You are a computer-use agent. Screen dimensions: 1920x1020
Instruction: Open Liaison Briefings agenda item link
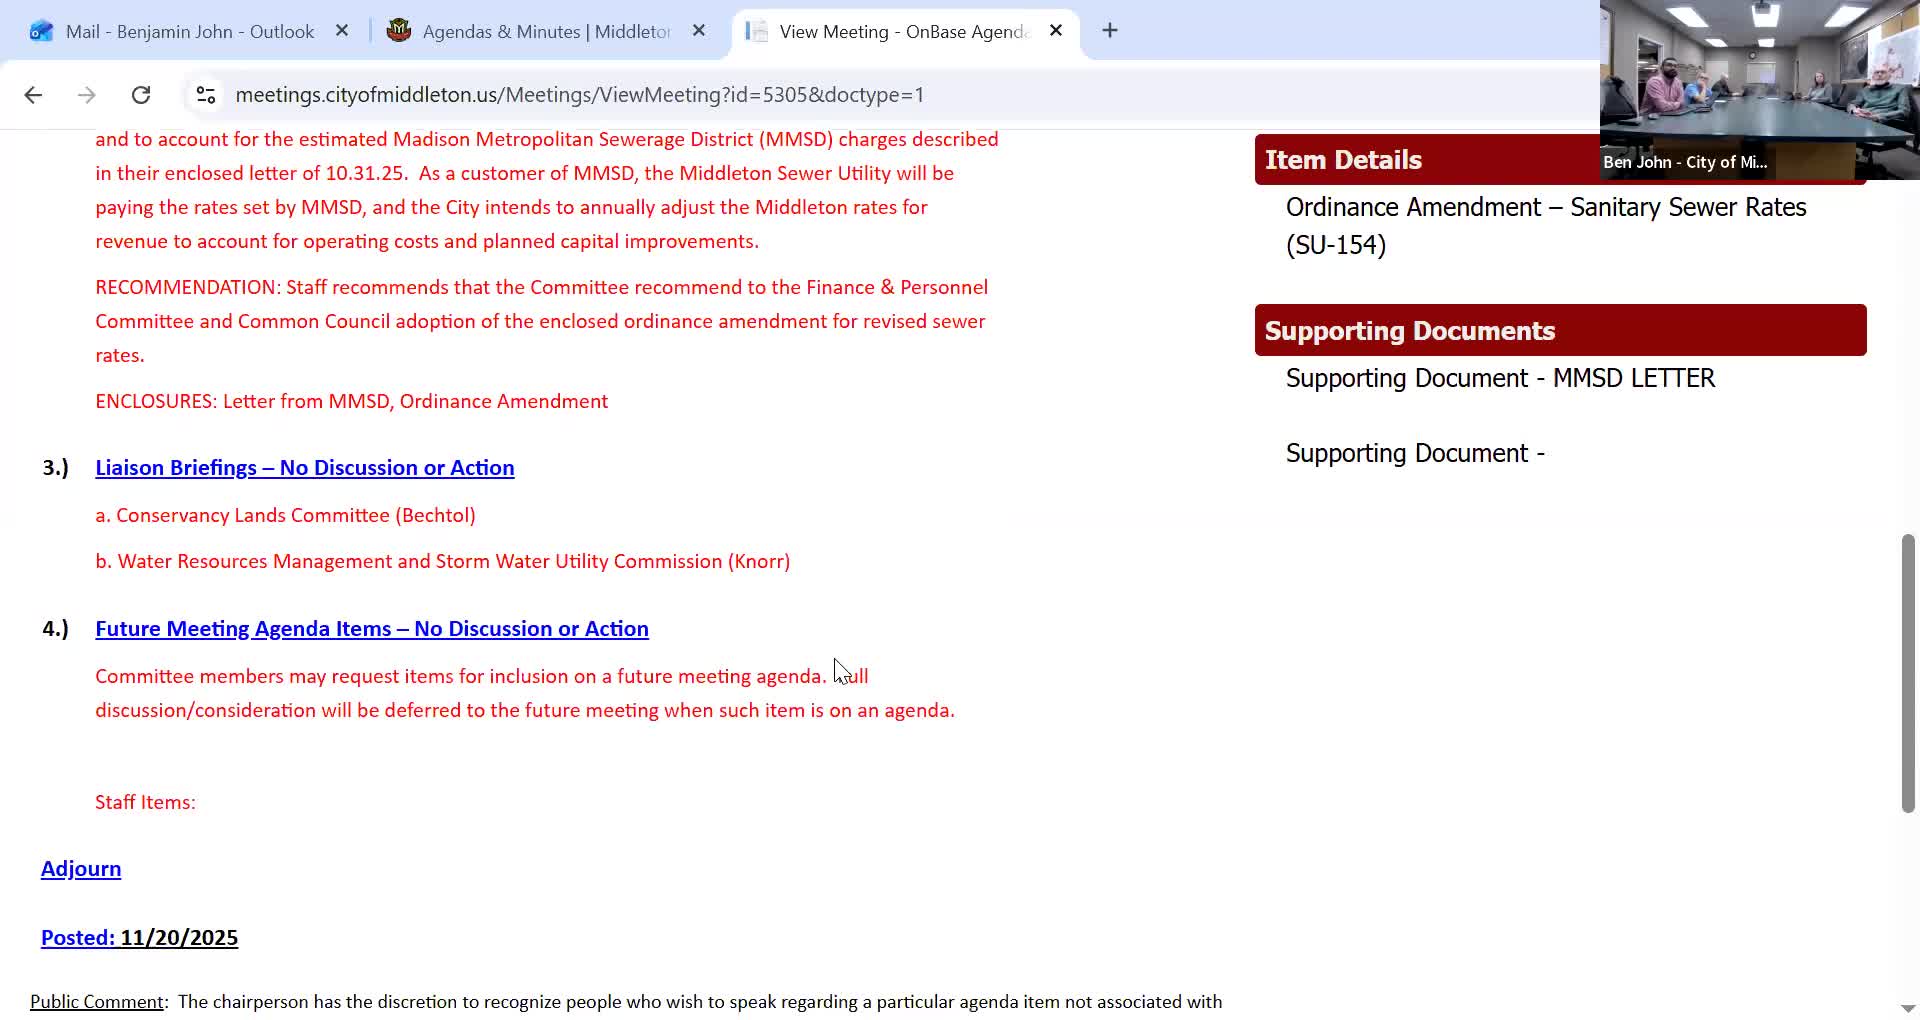305,468
